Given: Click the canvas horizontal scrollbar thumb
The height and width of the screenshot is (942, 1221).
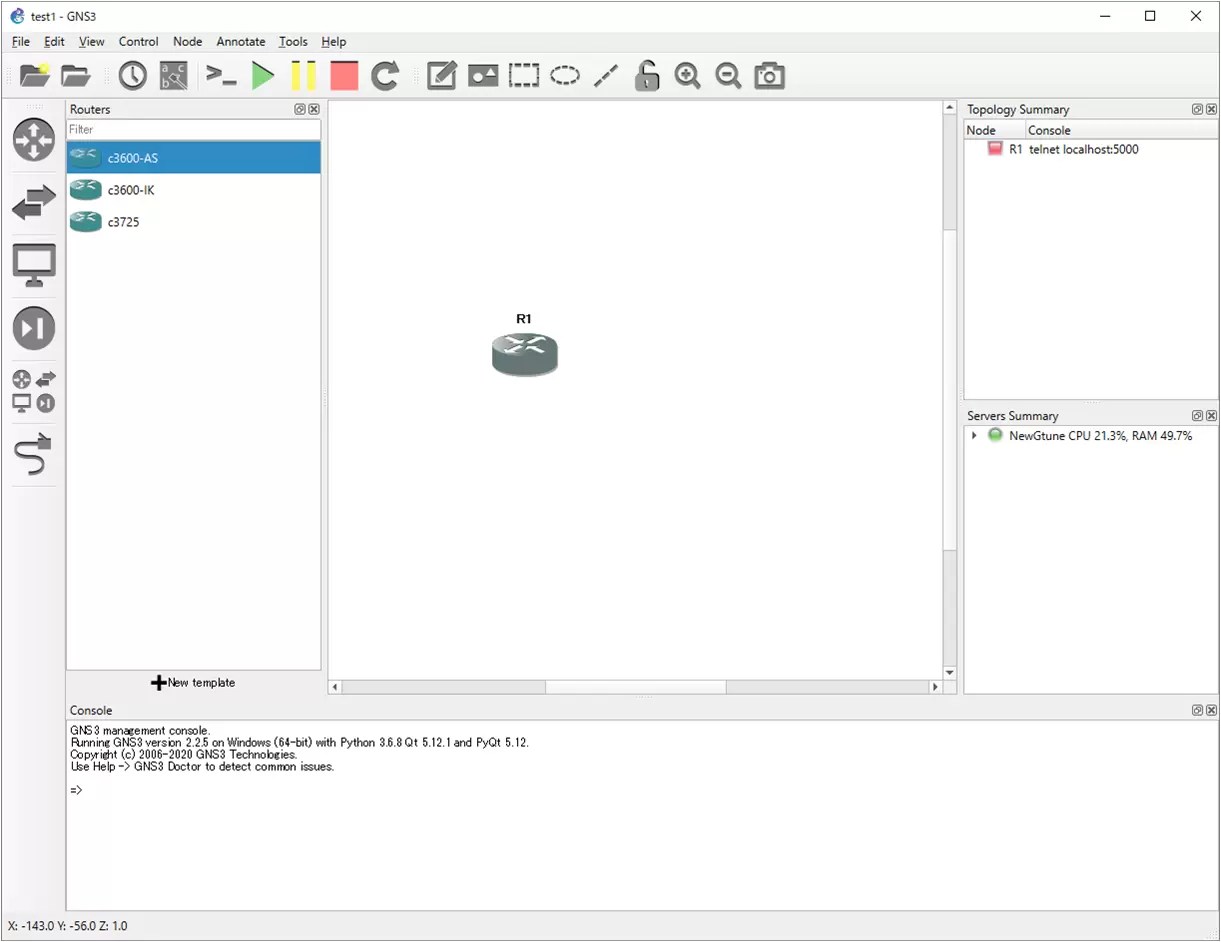Looking at the screenshot, I should pyautogui.click(x=635, y=687).
